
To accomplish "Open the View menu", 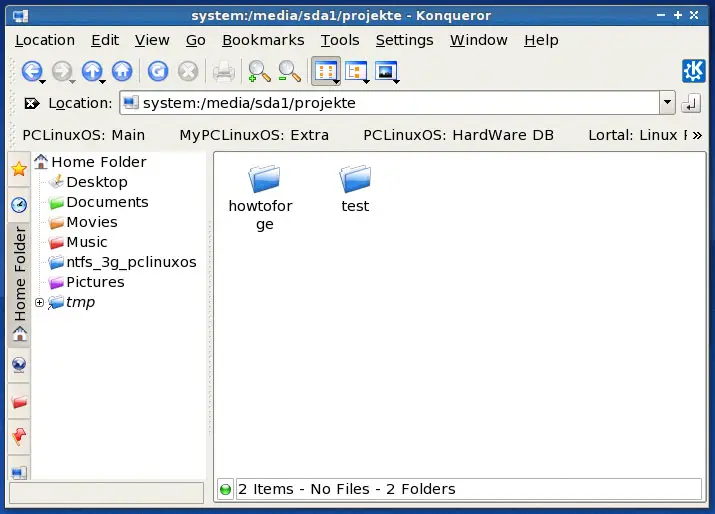I will point(152,40).
